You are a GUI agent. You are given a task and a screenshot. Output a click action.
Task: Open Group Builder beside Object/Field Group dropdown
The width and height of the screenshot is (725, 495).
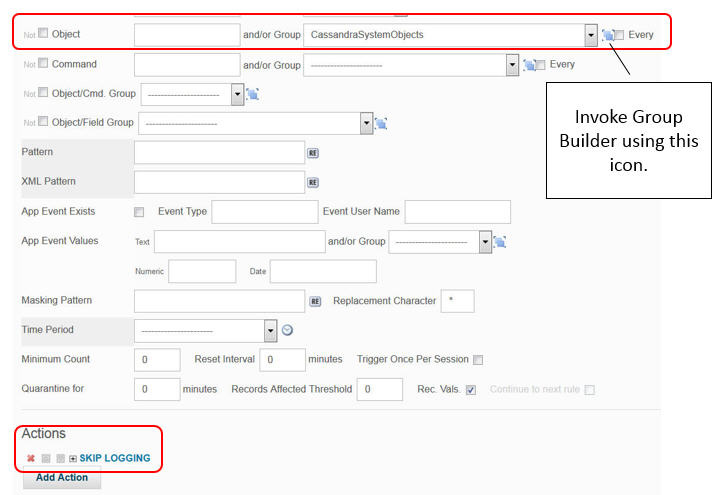(x=381, y=123)
